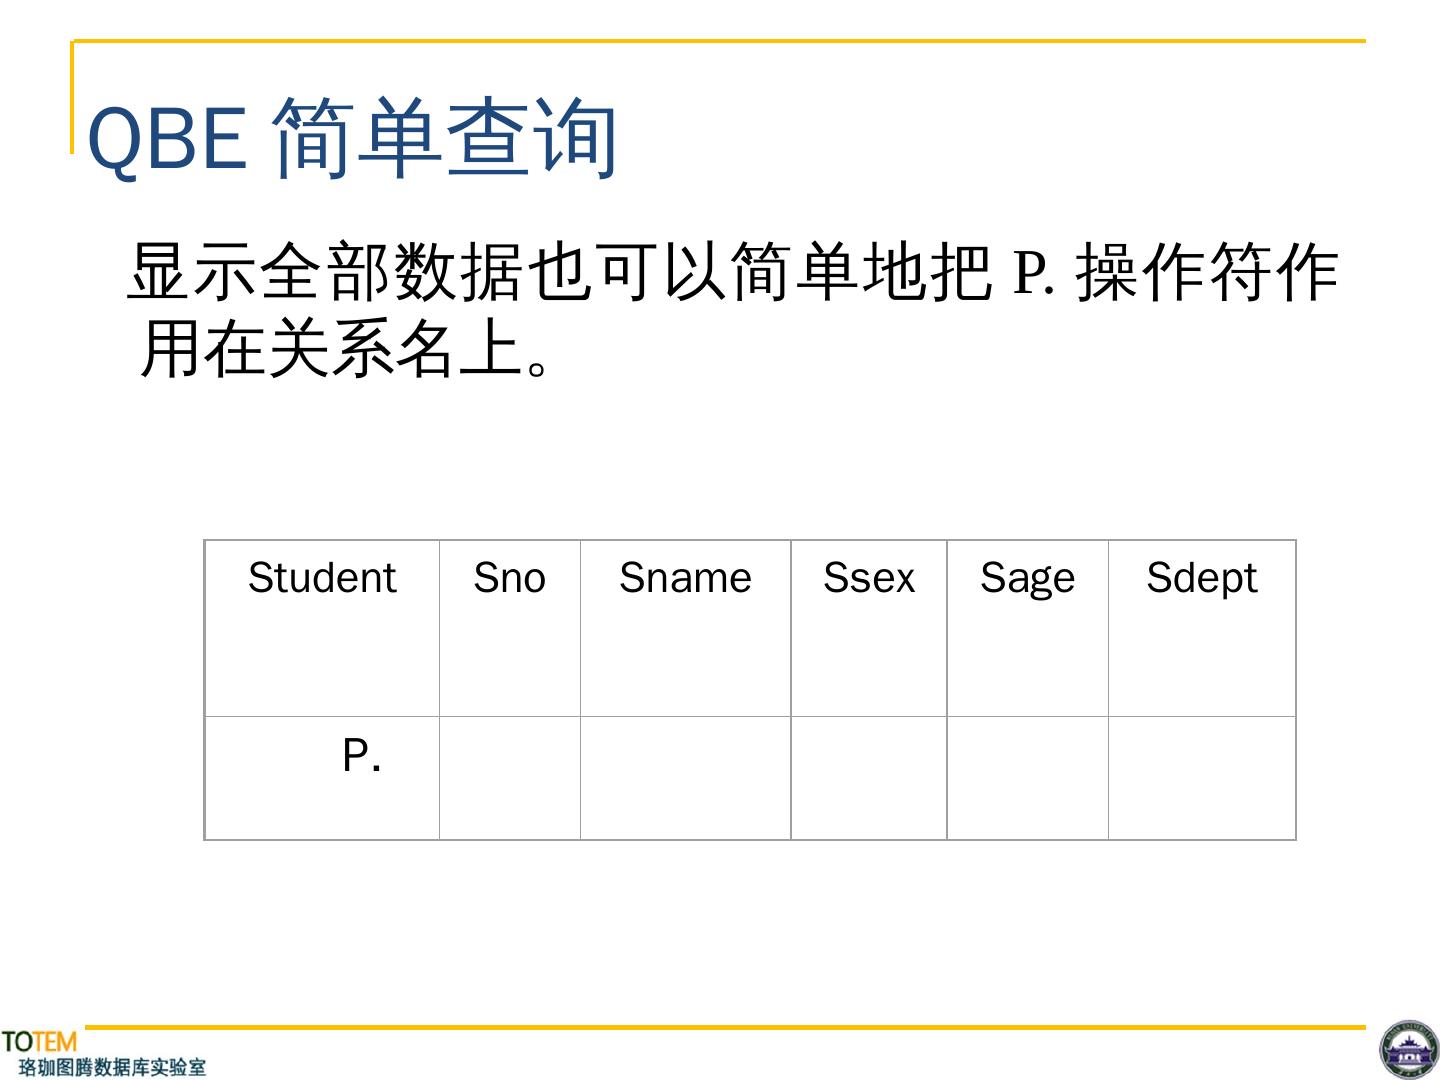Image resolution: width=1440 pixels, height=1080 pixels.
Task: Click the P. cell under Student
Action: click(361, 756)
